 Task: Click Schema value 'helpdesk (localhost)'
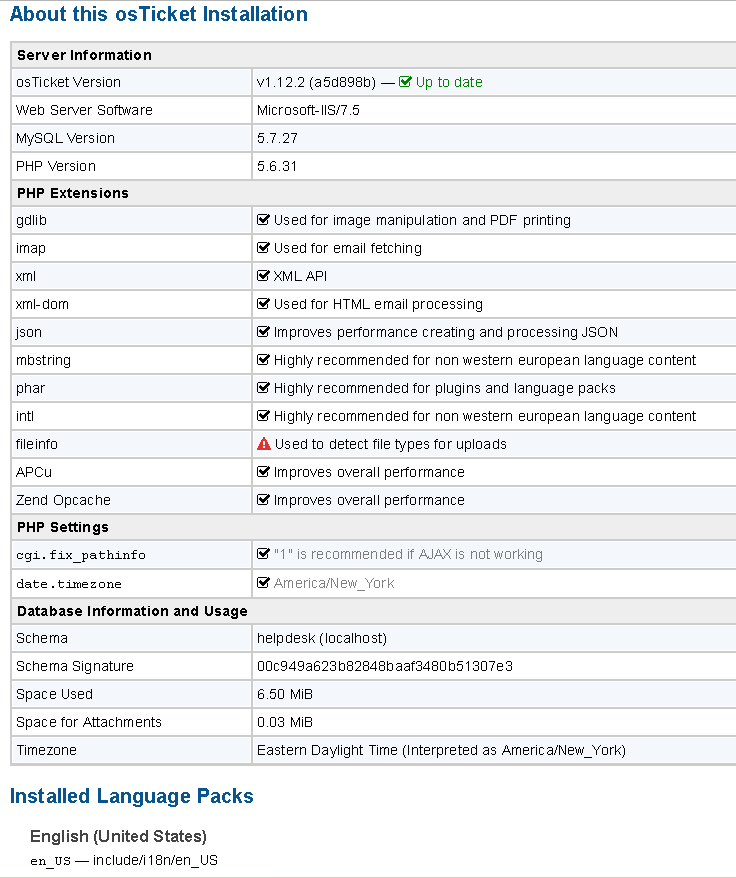[322, 638]
